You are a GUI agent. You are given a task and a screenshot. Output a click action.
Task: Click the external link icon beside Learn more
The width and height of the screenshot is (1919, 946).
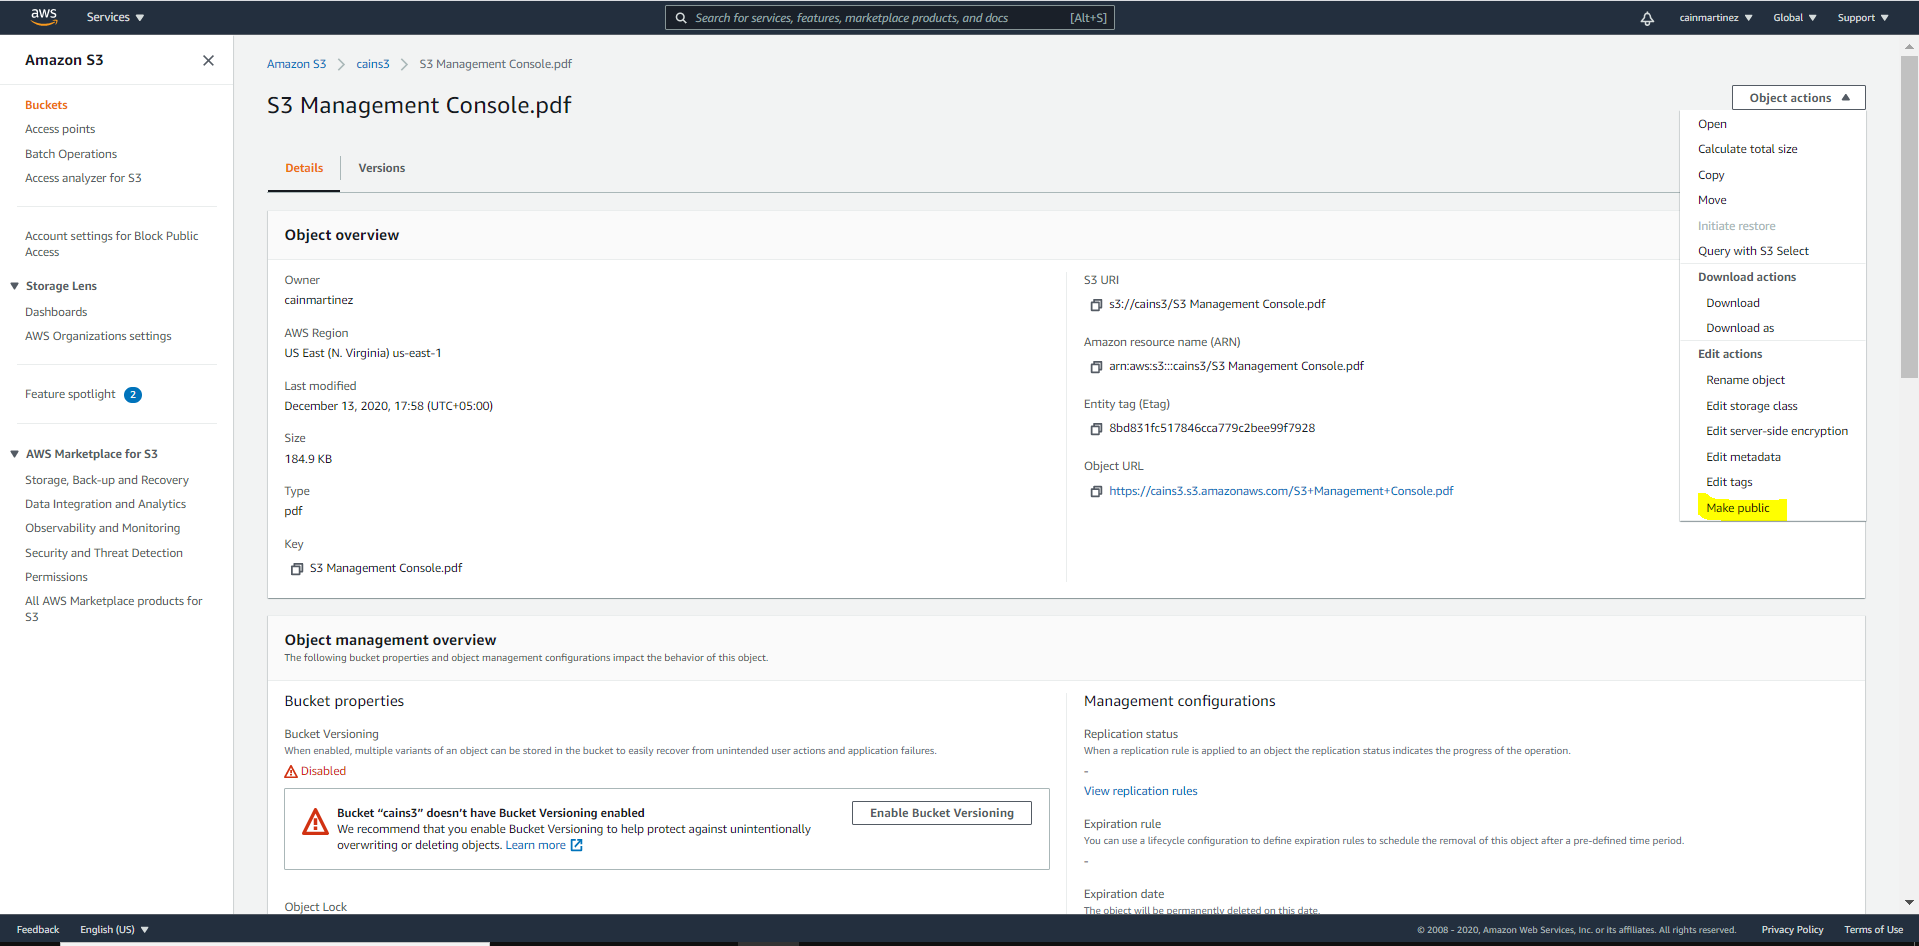pyautogui.click(x=577, y=846)
